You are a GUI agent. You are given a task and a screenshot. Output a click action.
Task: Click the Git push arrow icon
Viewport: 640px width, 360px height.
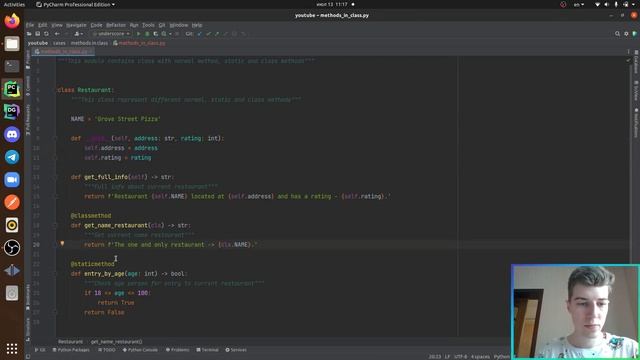pyautogui.click(x=217, y=34)
